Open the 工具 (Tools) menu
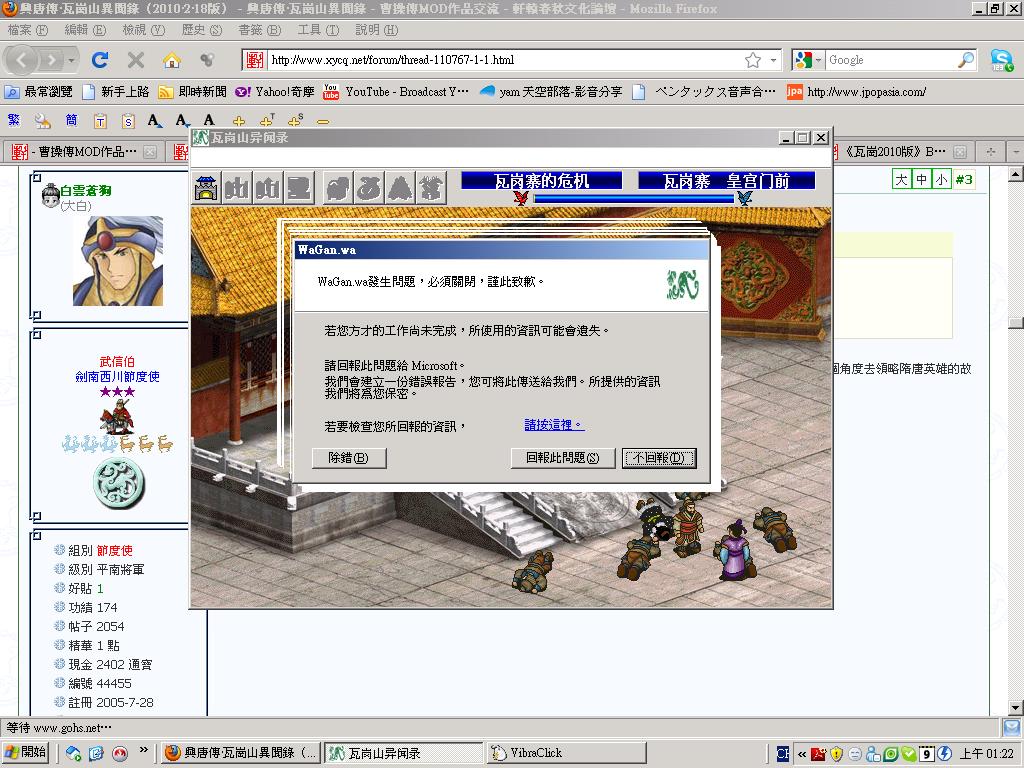 [318, 30]
